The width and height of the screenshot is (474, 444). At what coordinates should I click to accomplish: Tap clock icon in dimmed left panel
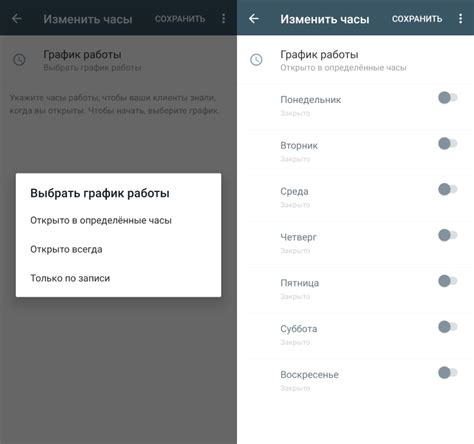19,60
